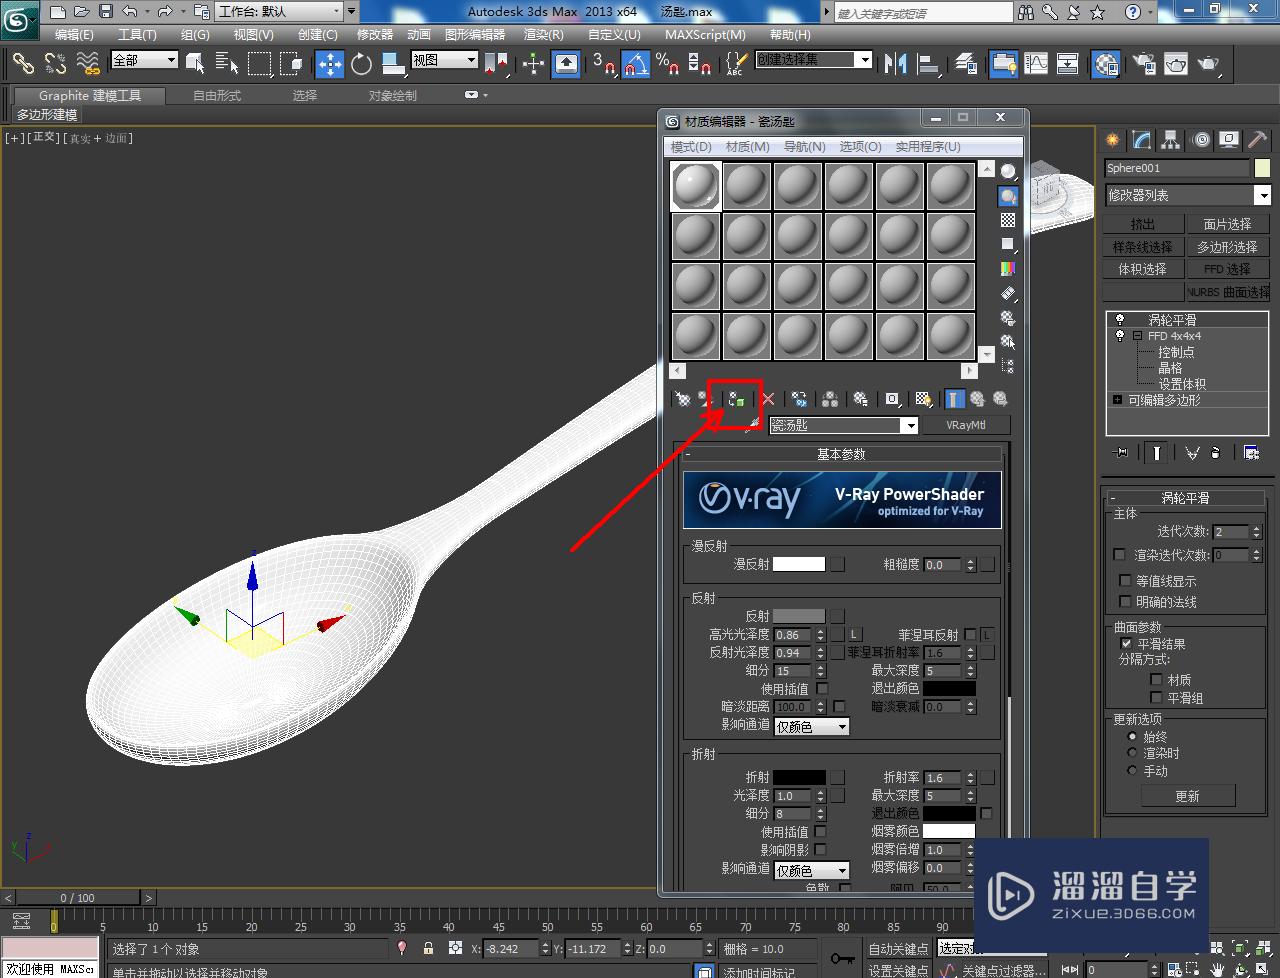This screenshot has height=978, width=1280.
Task: Toggle the checkered Background icon
Action: pos(1008,220)
